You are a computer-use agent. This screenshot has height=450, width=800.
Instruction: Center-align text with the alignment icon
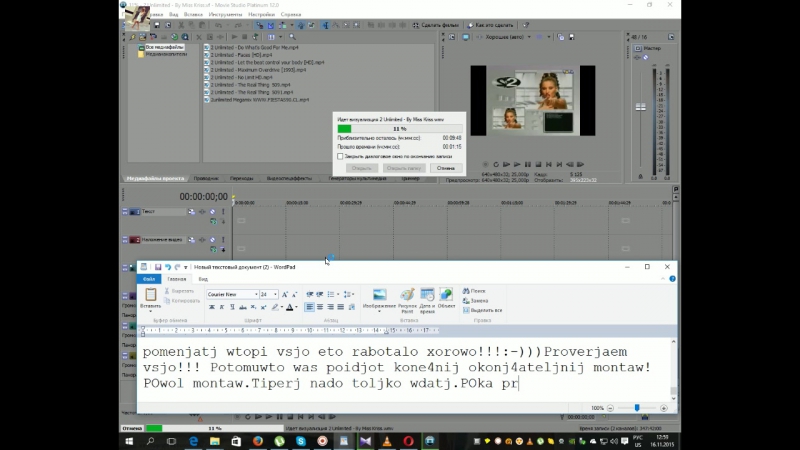point(322,307)
